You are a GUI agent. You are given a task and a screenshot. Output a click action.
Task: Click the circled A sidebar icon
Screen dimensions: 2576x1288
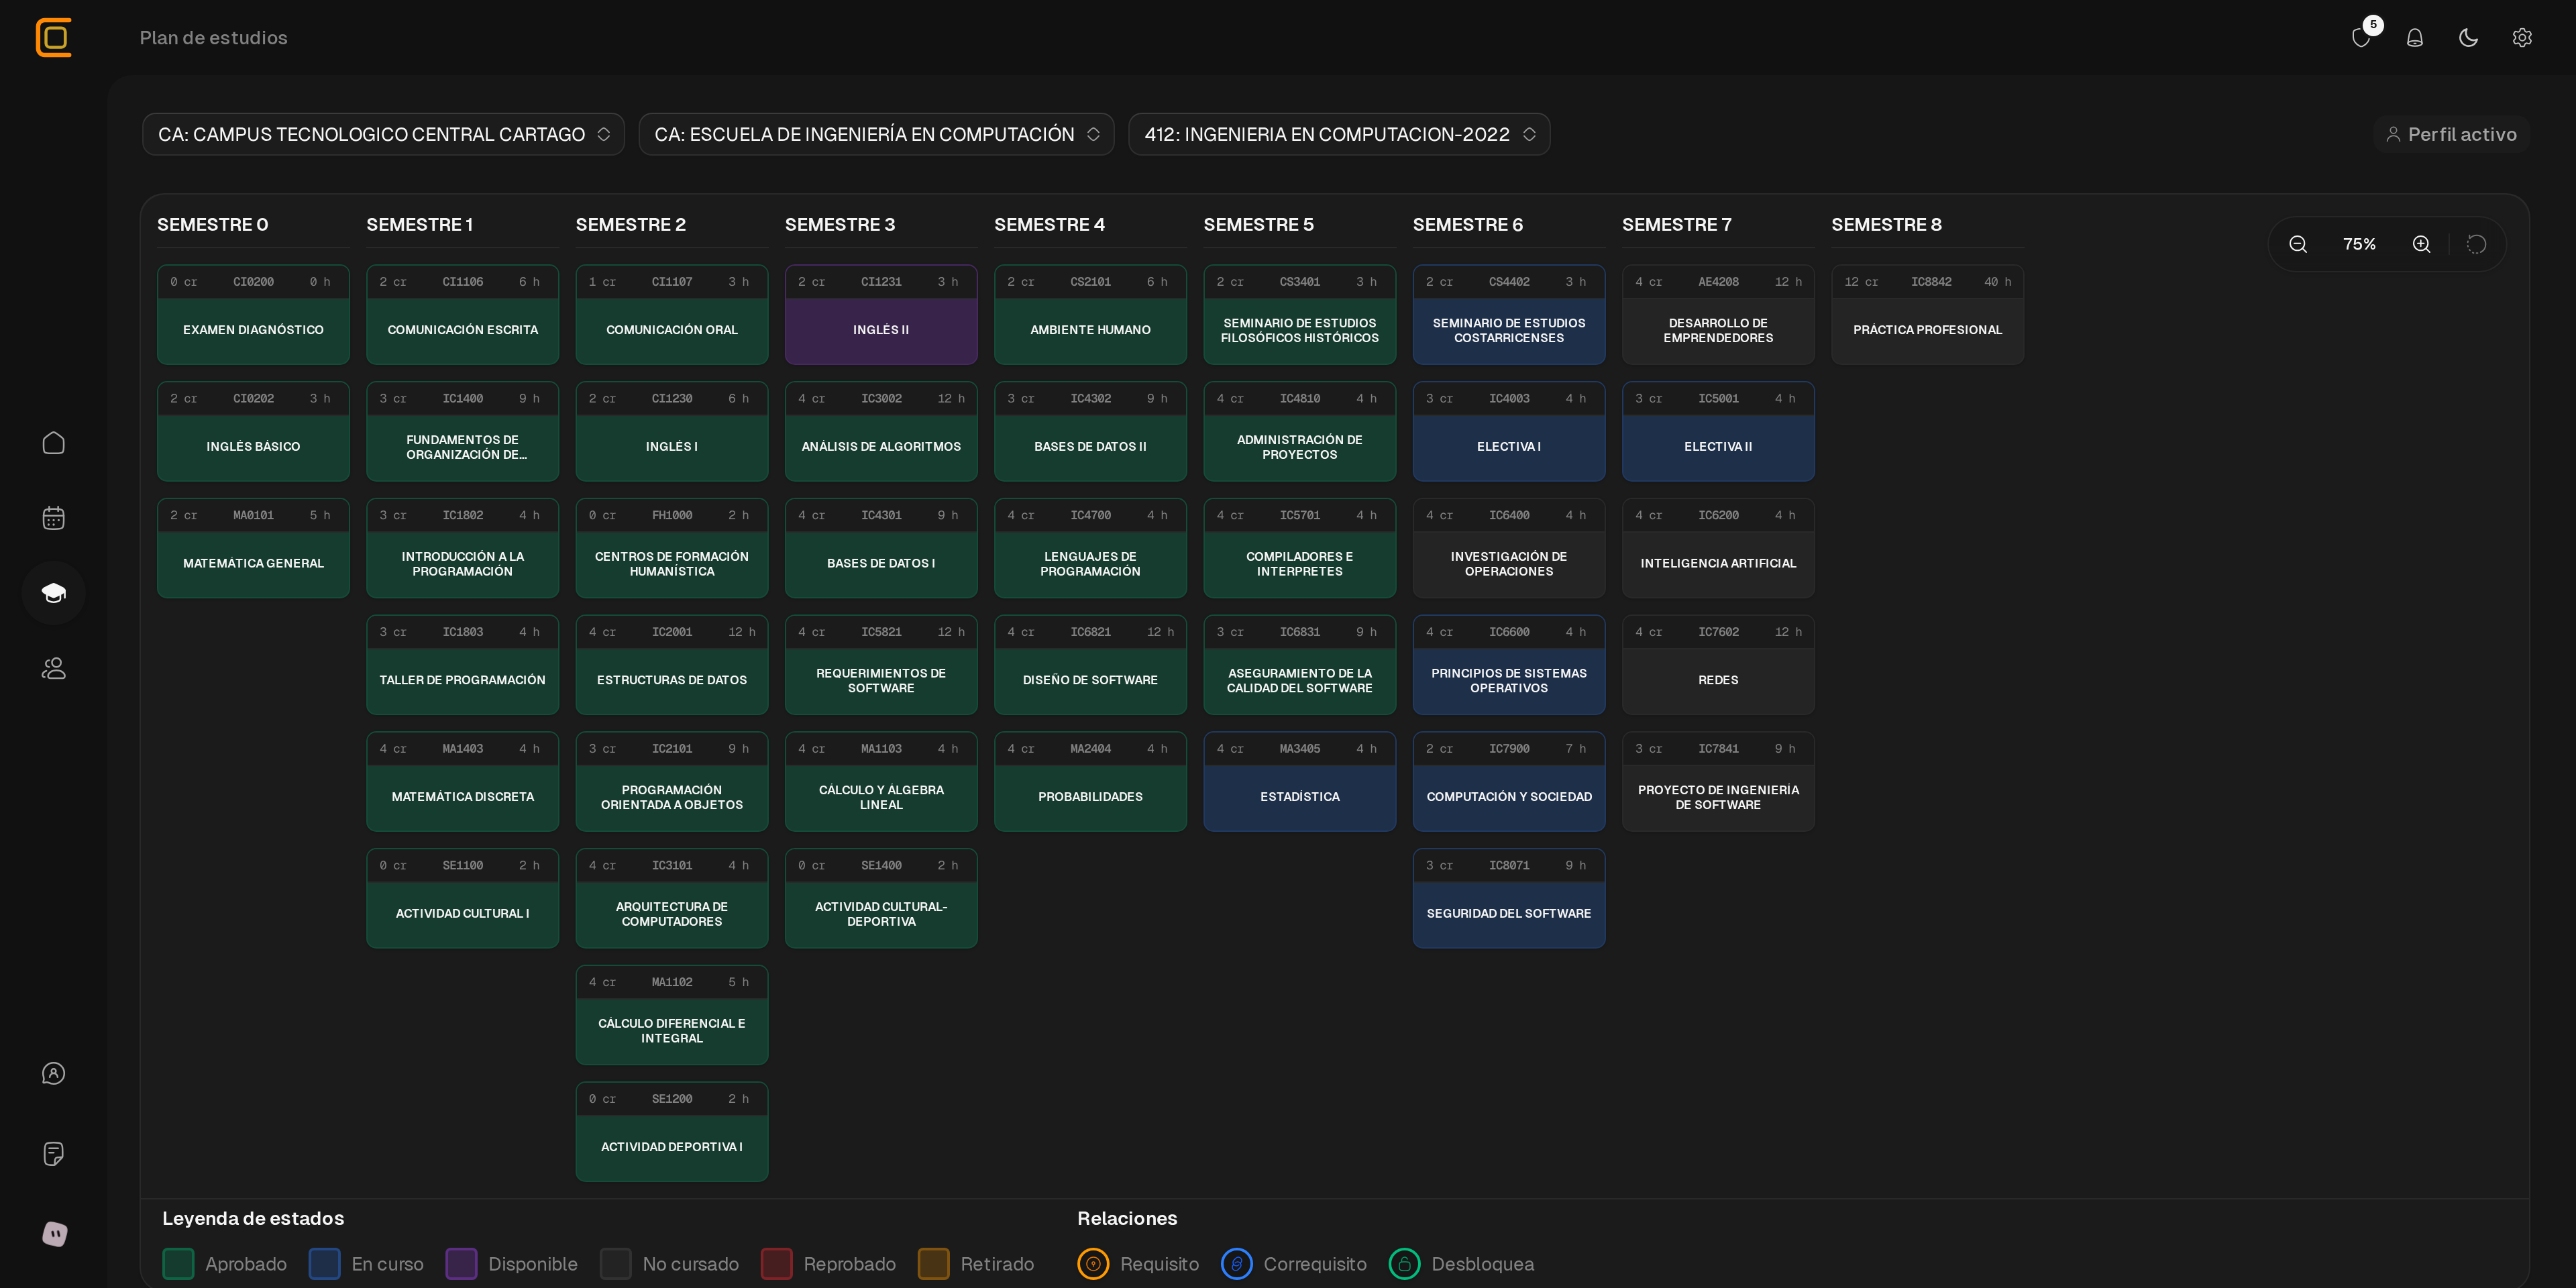pos(54,1073)
